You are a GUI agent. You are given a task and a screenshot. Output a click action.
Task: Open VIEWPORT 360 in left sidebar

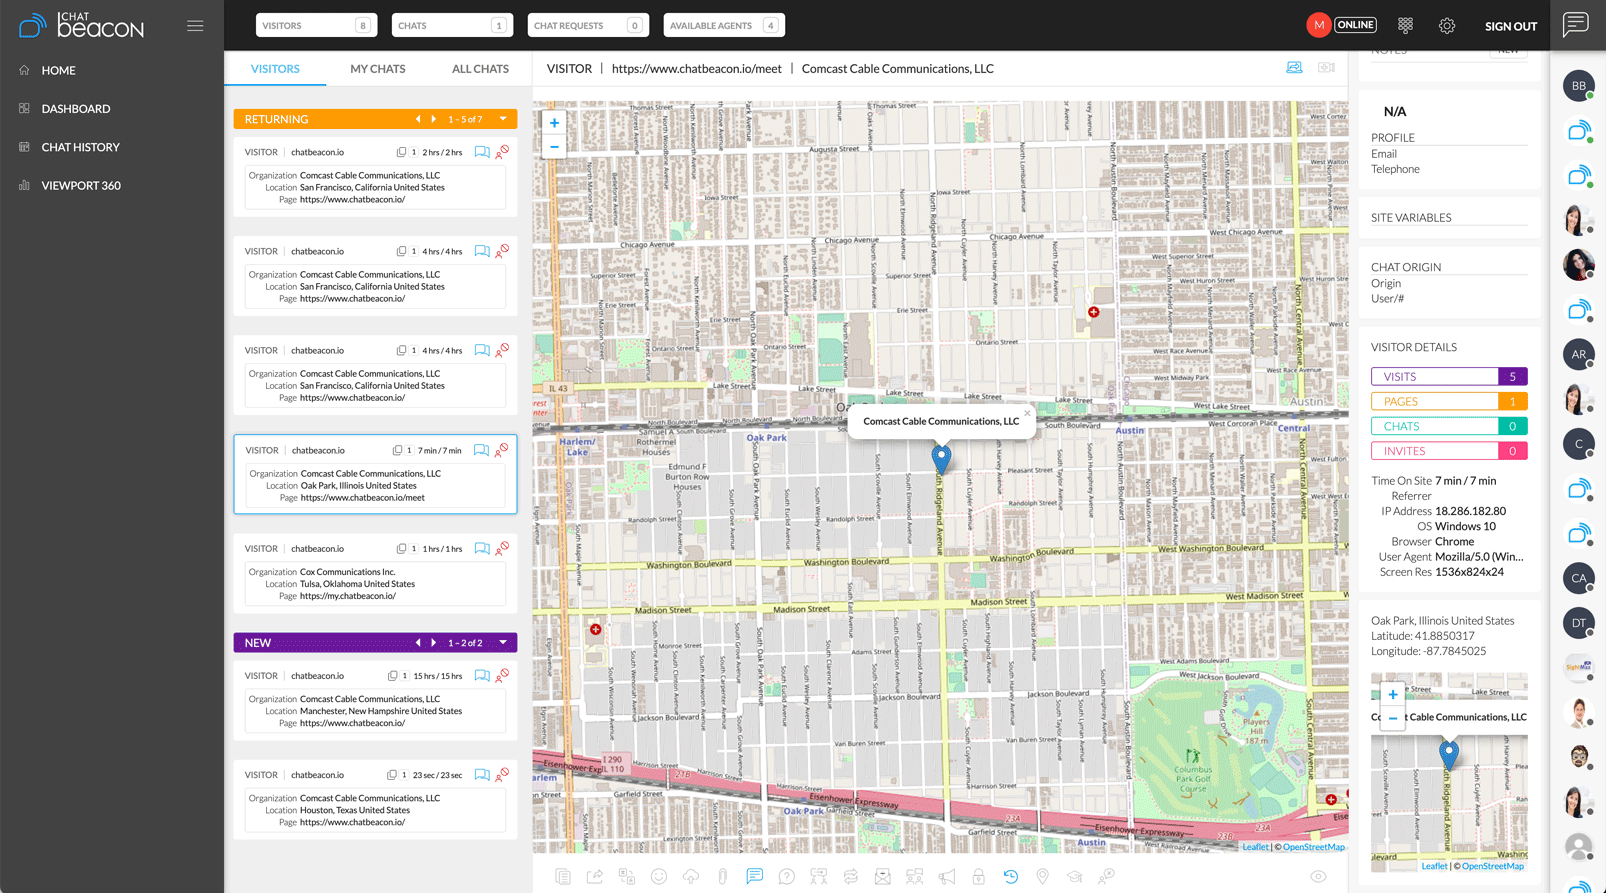(x=81, y=185)
